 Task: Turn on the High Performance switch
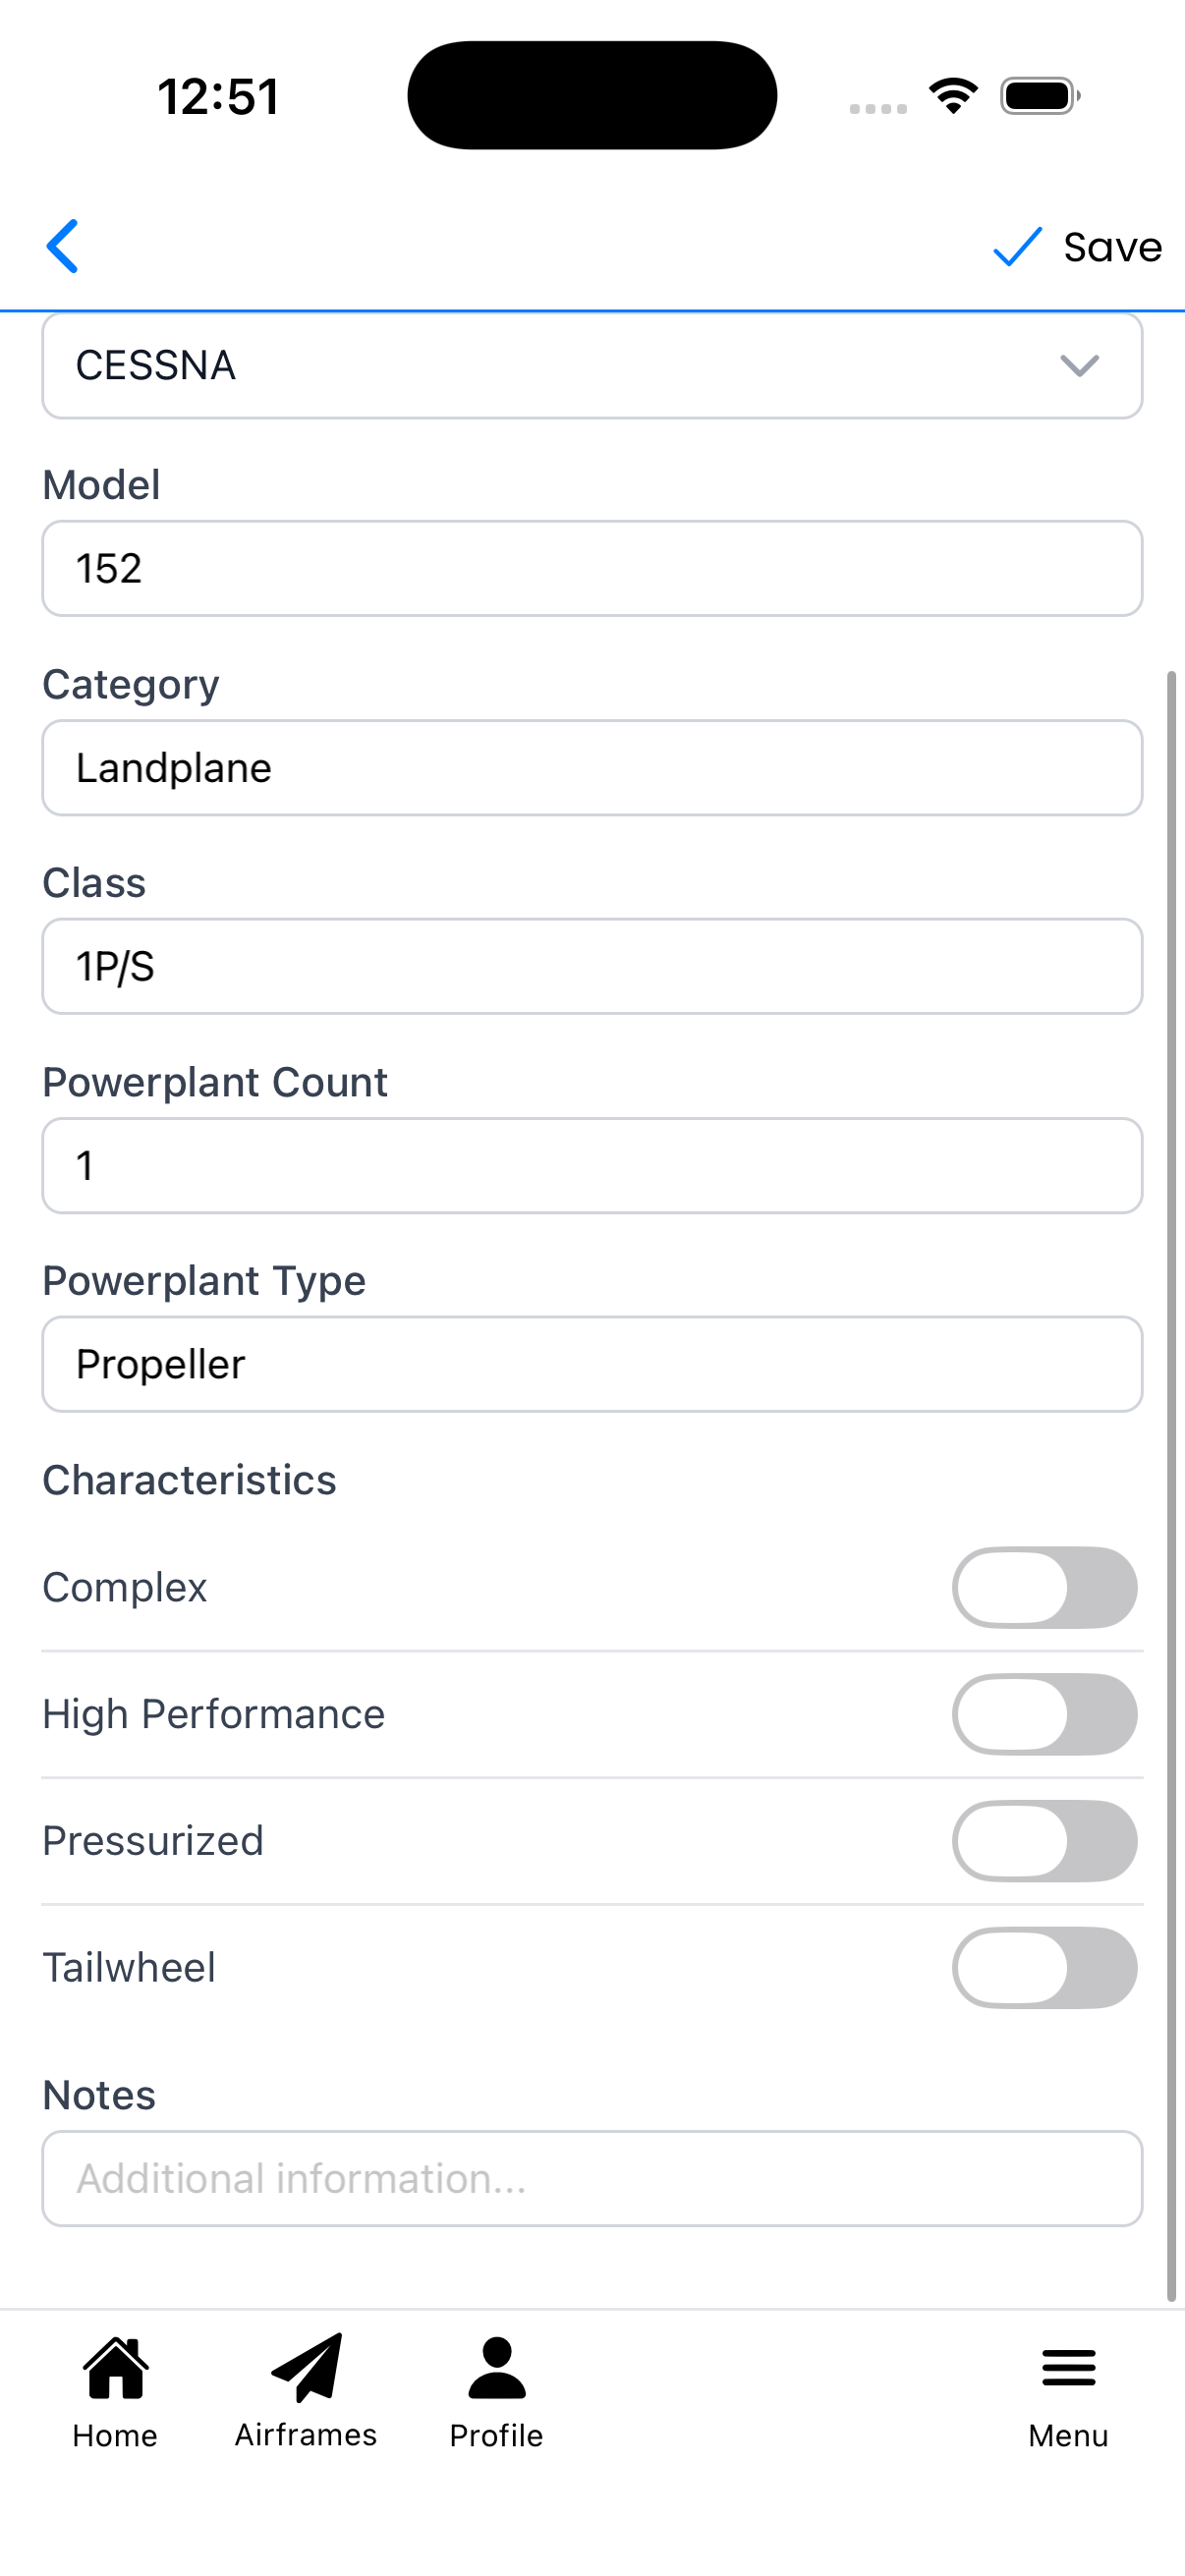click(x=1044, y=1714)
